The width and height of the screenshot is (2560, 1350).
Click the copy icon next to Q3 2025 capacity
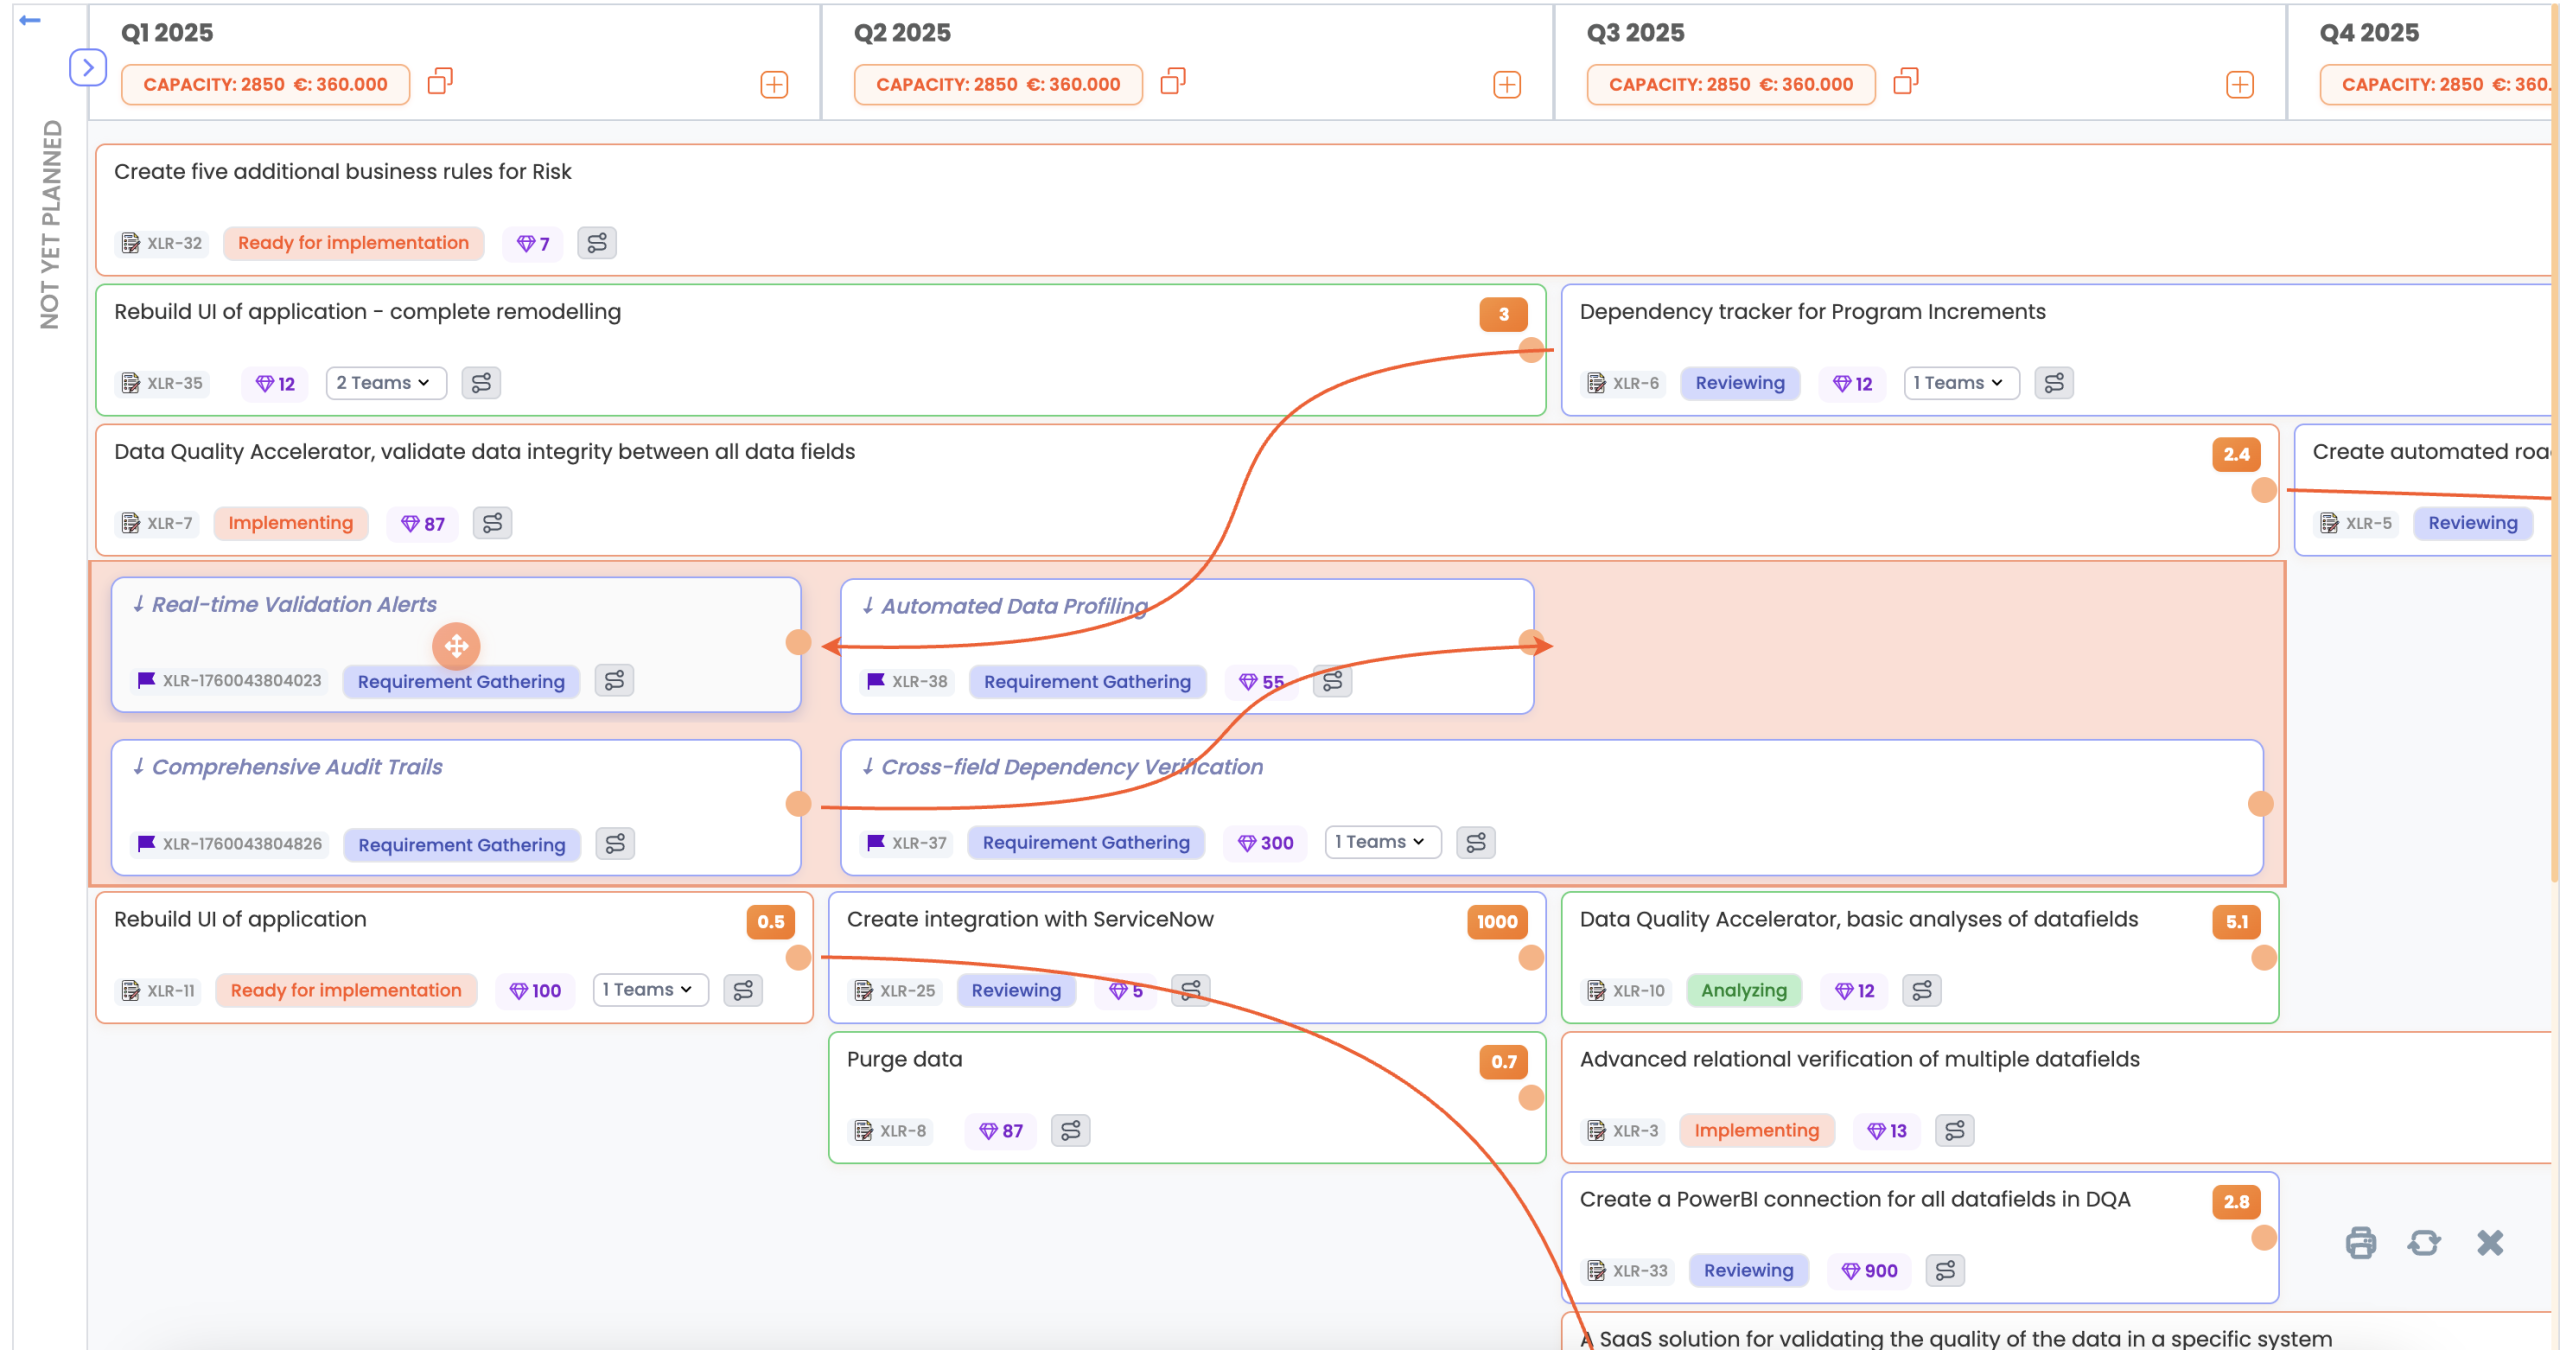pyautogui.click(x=1905, y=81)
